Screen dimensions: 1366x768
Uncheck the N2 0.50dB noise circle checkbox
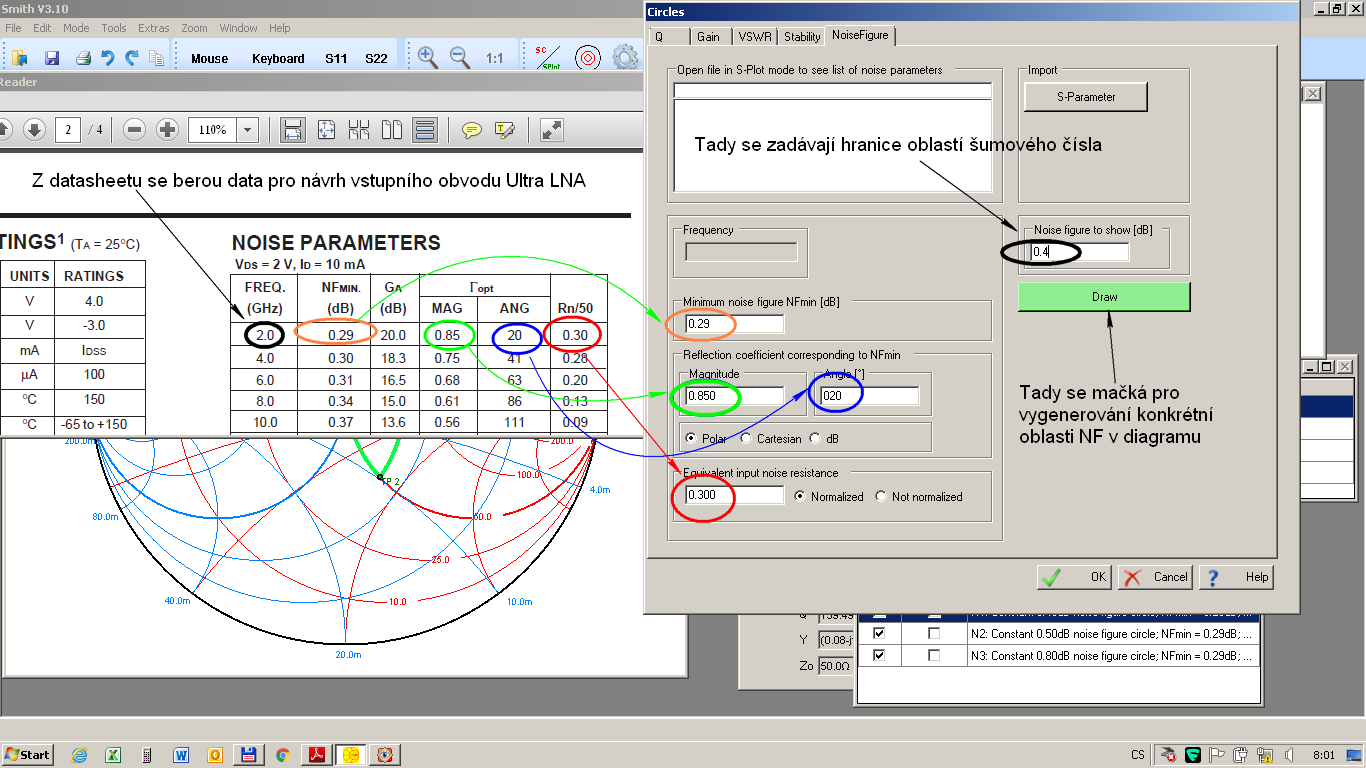pos(880,634)
